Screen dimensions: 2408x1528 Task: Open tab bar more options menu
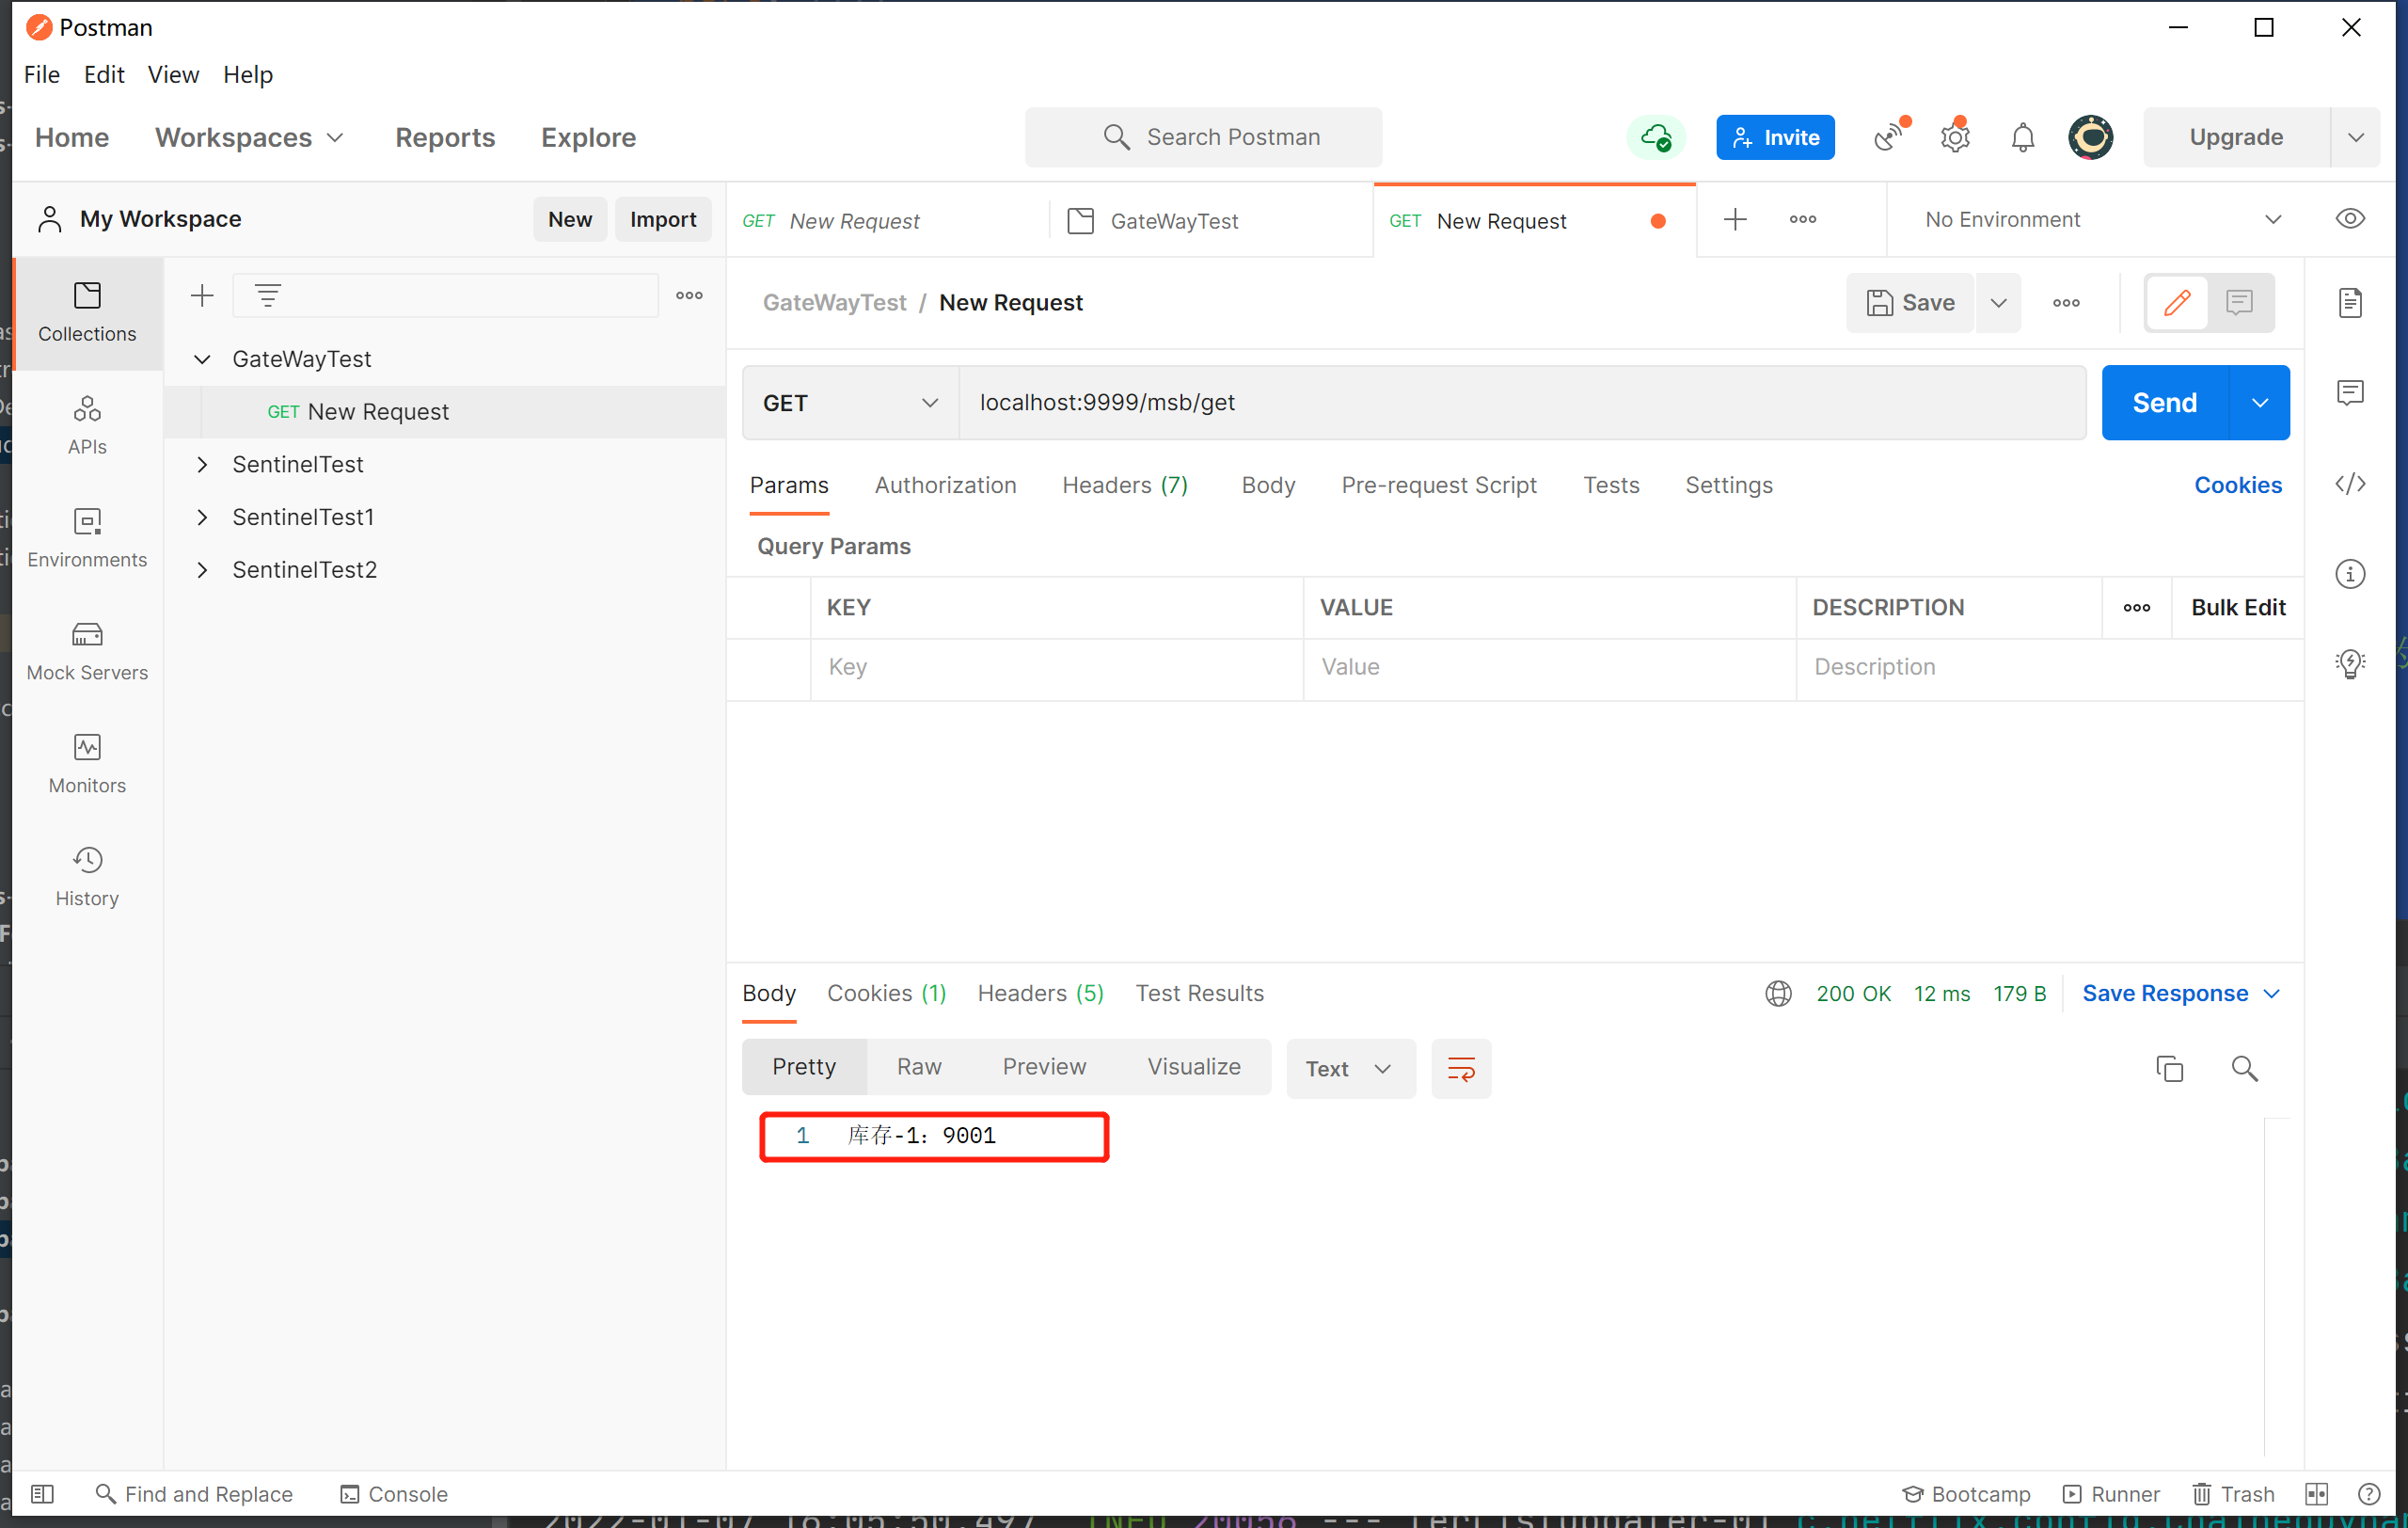point(1802,219)
